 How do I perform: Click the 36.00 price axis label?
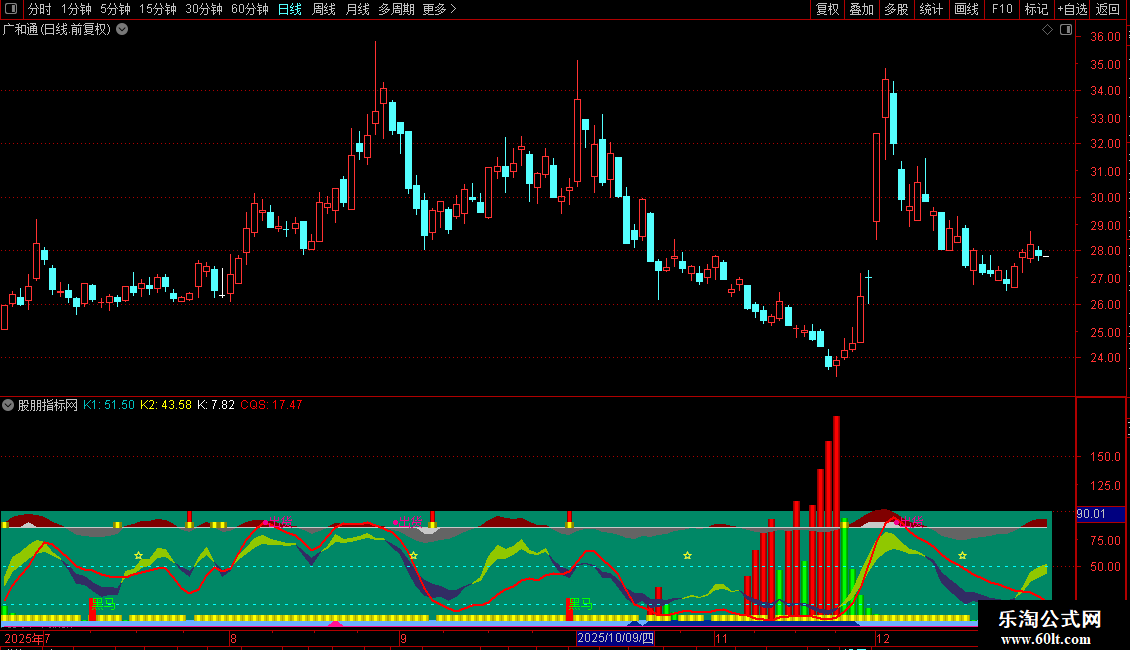pyautogui.click(x=1105, y=37)
